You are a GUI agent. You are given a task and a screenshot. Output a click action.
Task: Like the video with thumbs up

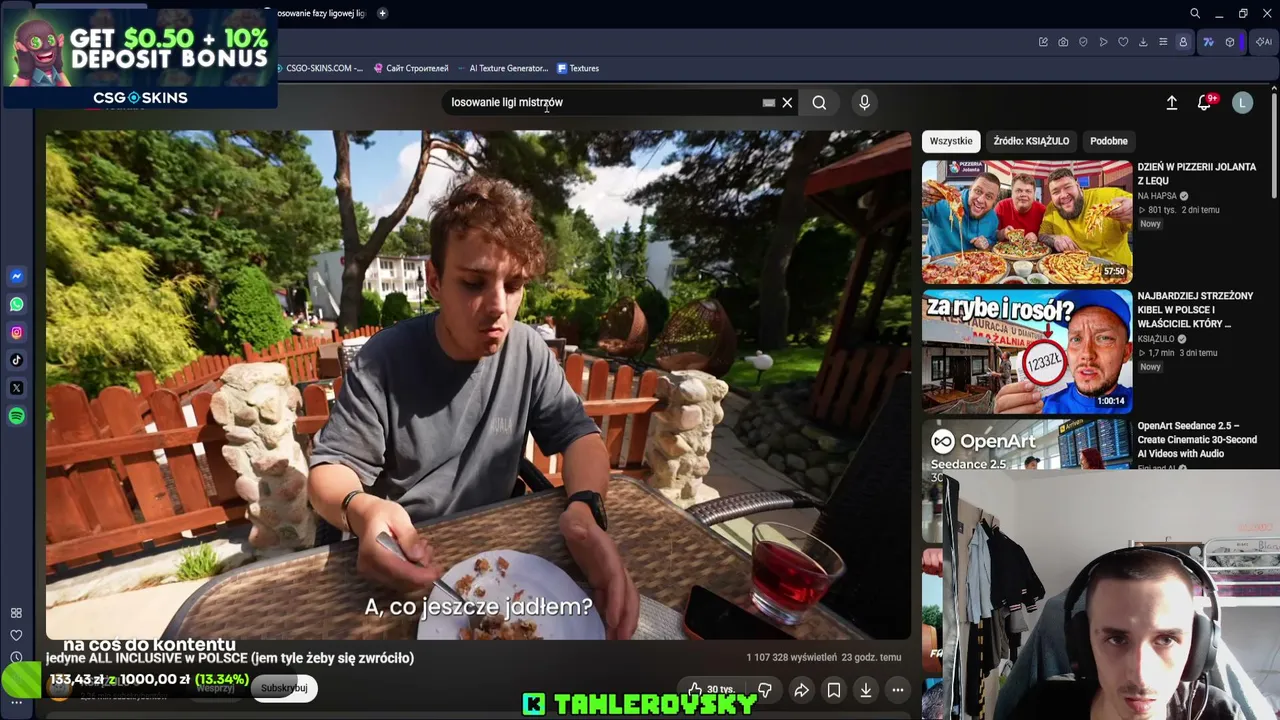pyautogui.click(x=710, y=690)
